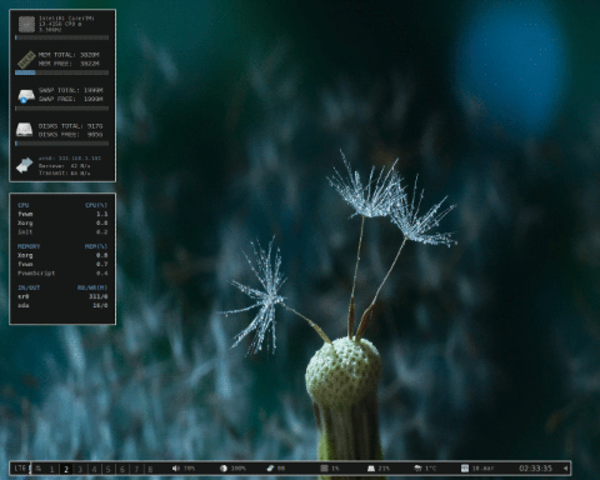Switch to workspace 8

(x=150, y=469)
